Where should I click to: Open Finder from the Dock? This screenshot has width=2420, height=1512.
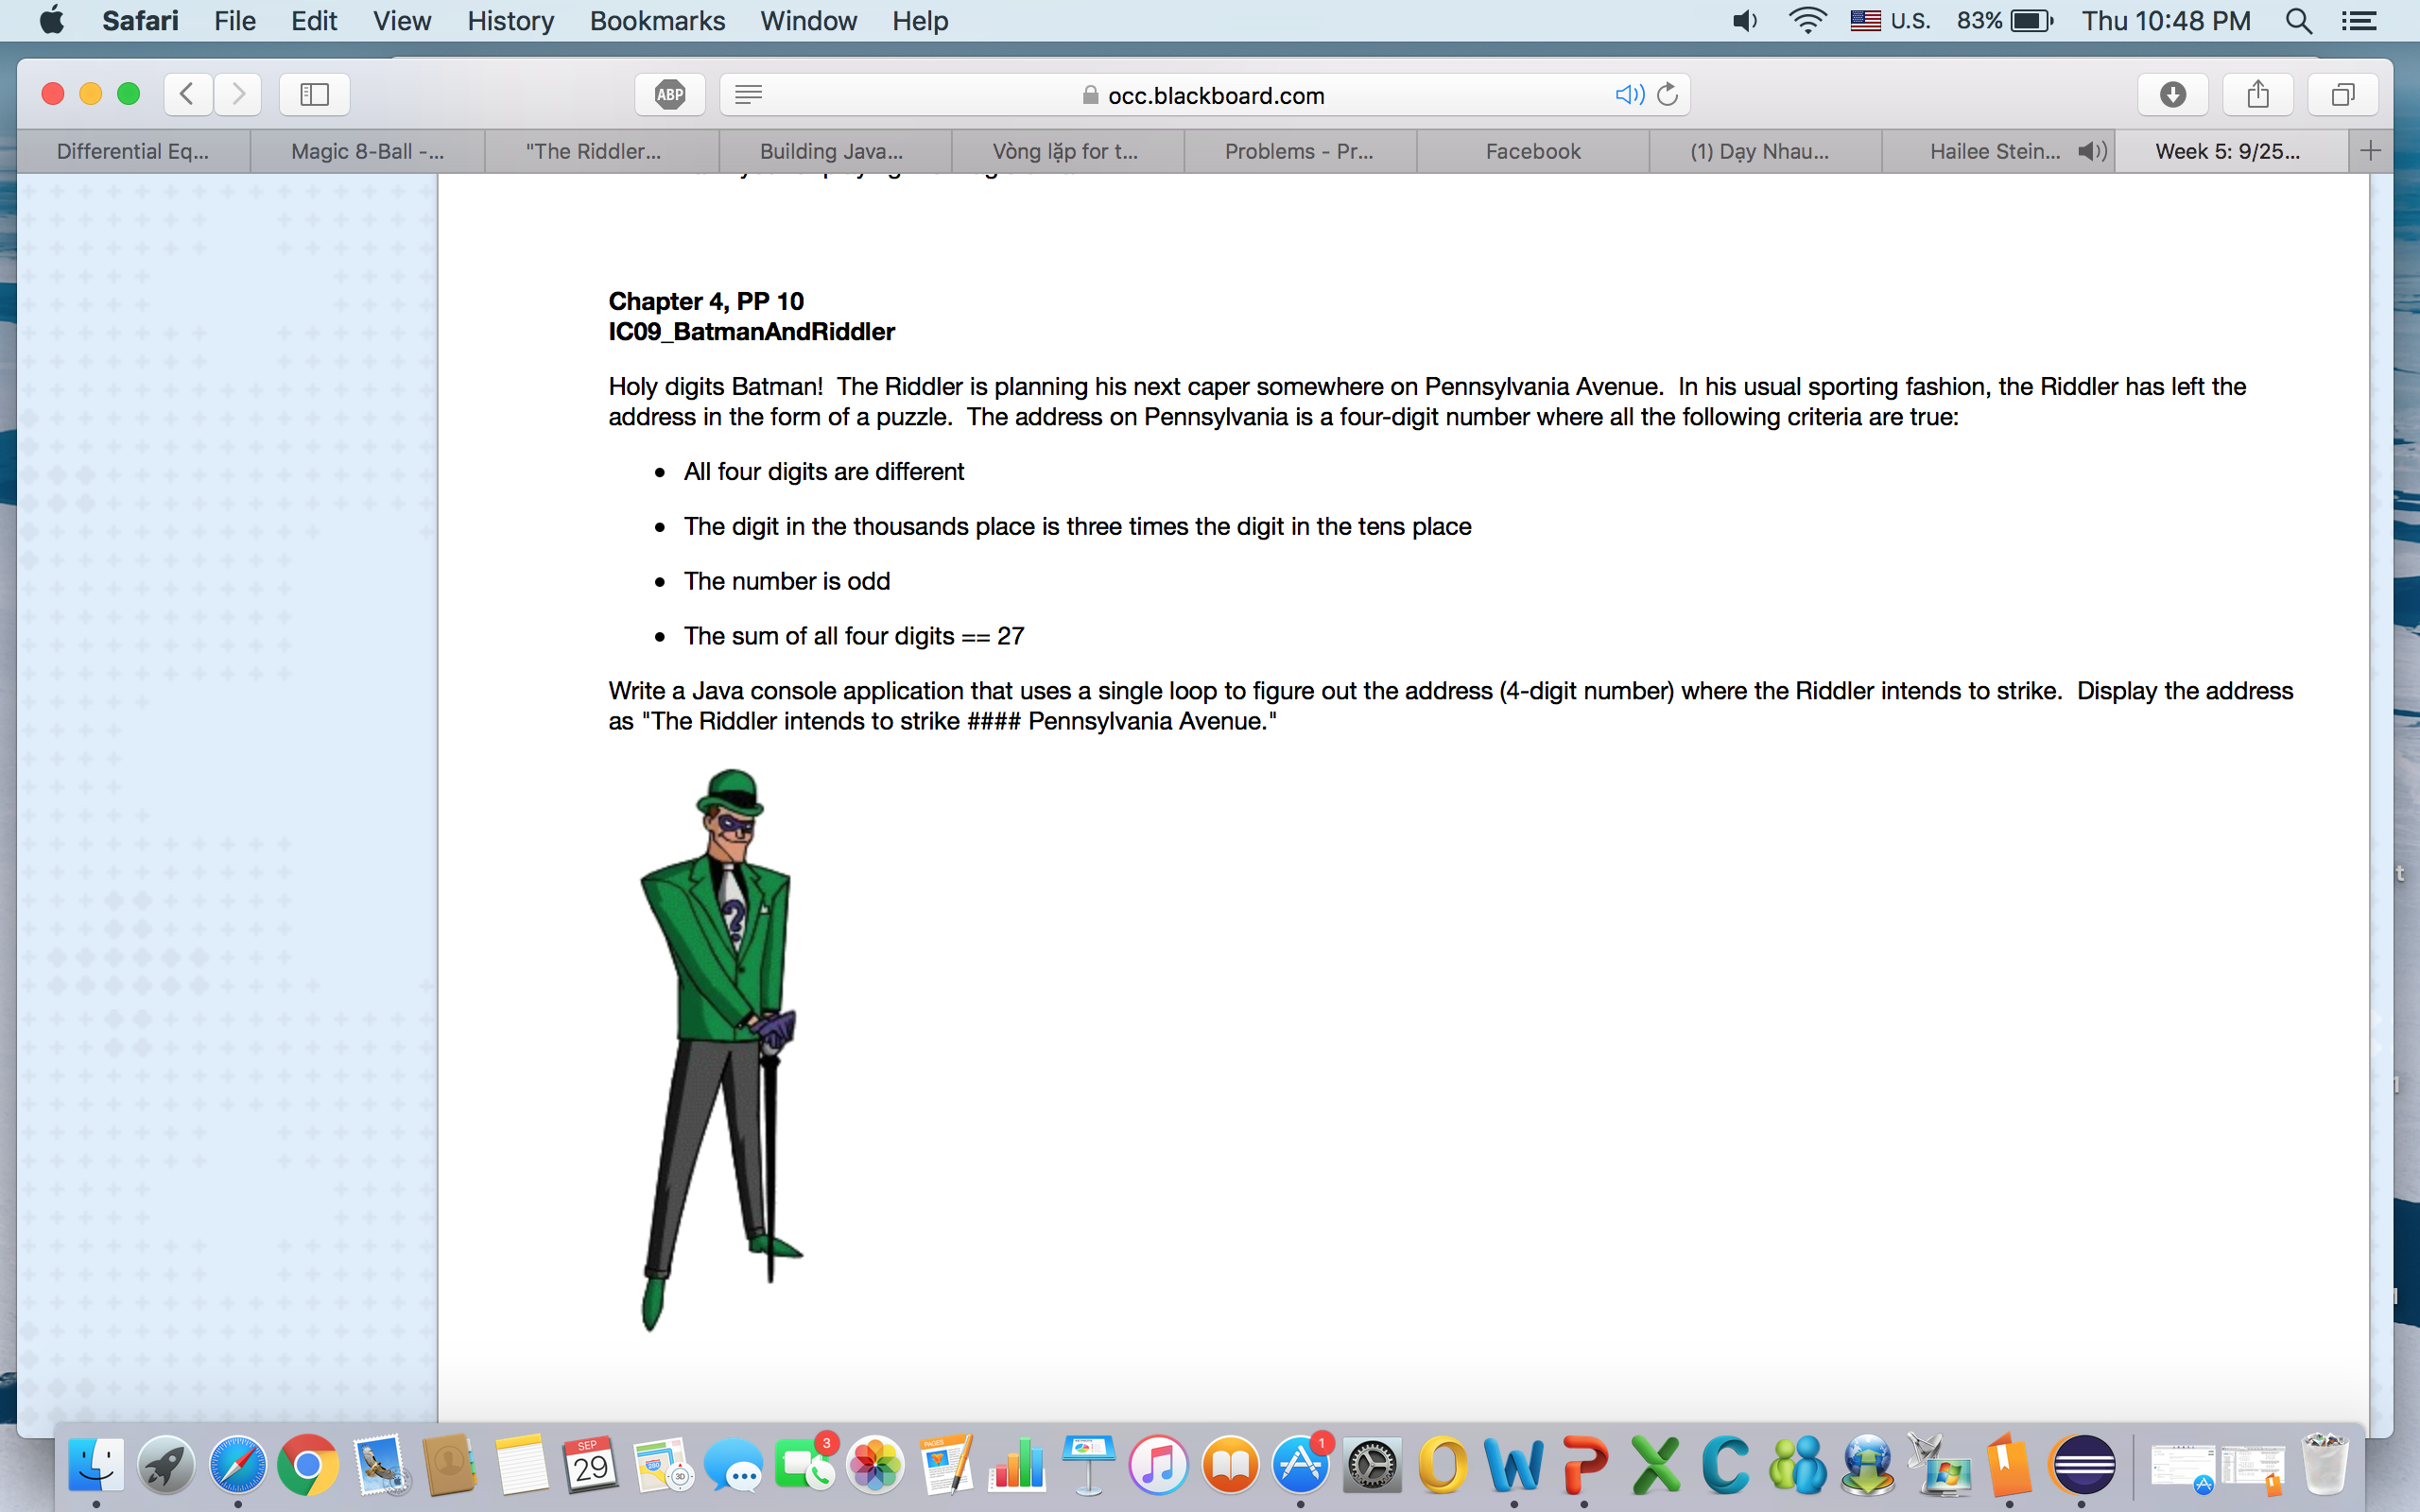[96, 1465]
